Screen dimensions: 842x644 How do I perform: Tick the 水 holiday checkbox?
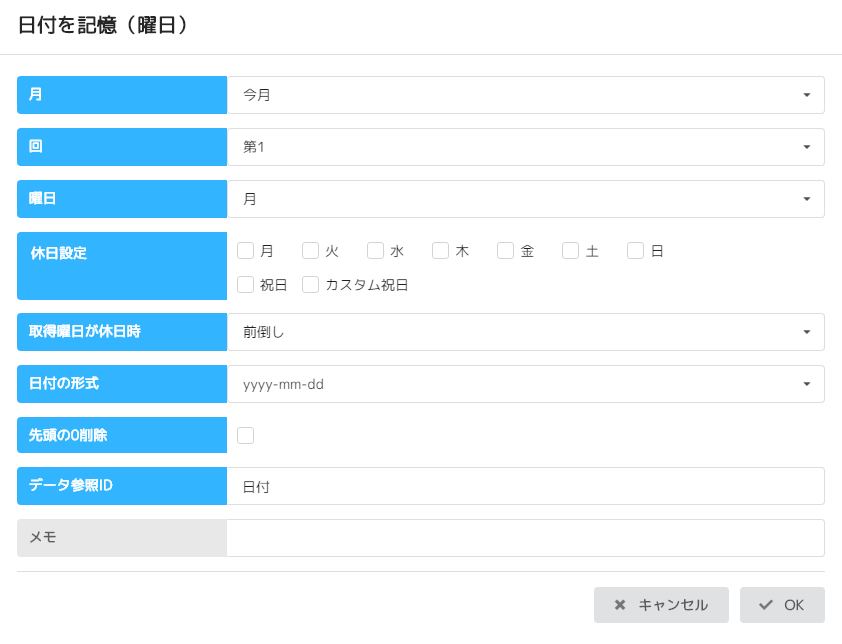tap(376, 251)
